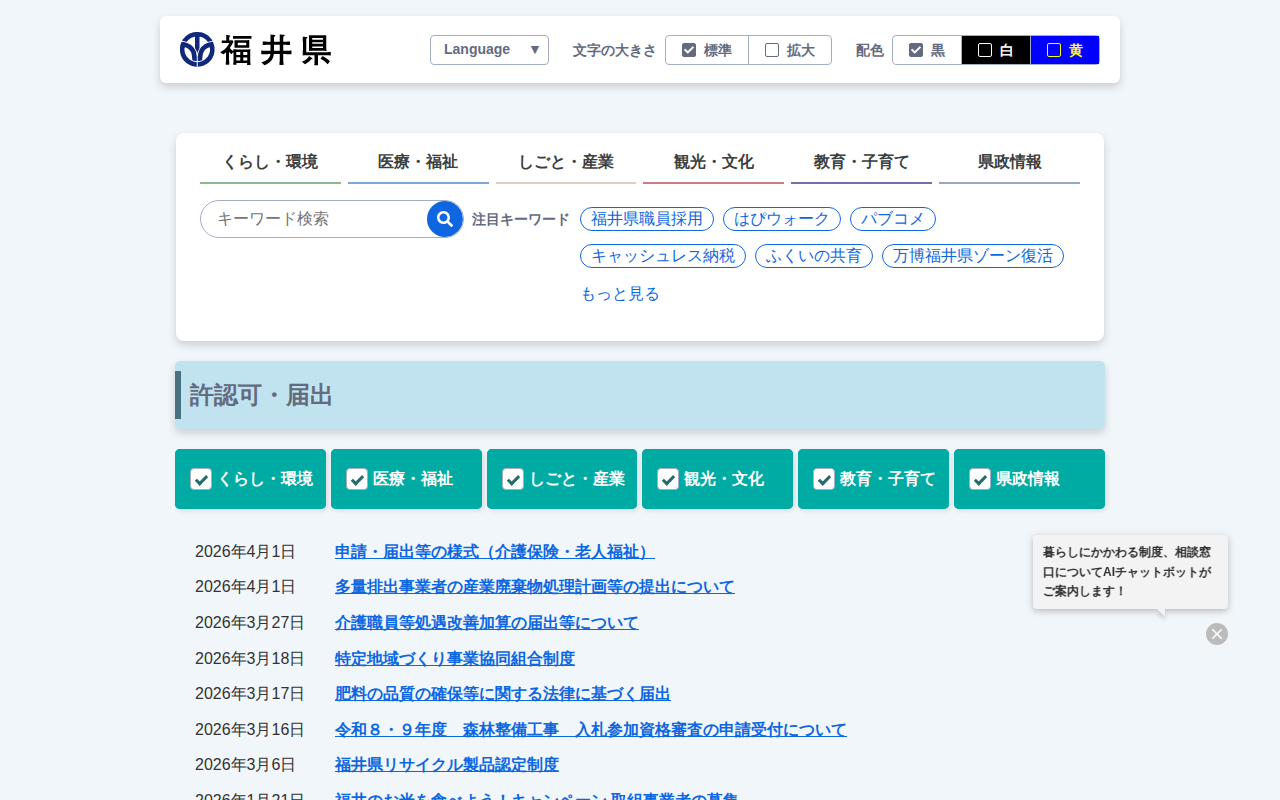Click the Fukui Prefecture logo

(255, 50)
